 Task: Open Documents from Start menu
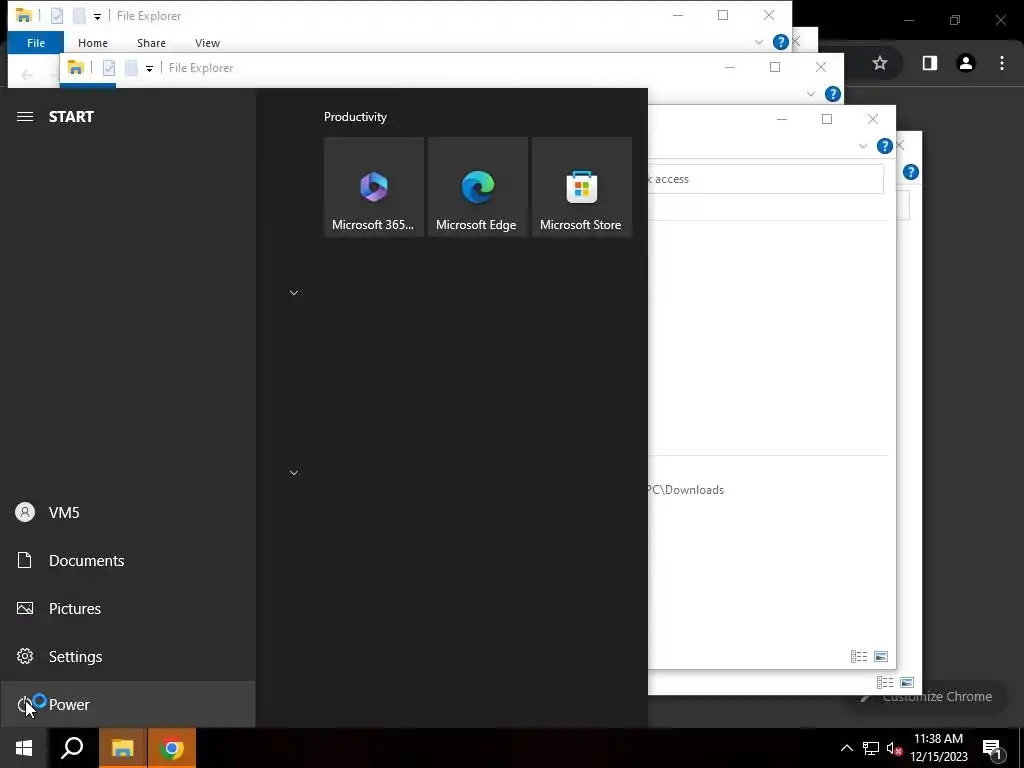(127, 560)
